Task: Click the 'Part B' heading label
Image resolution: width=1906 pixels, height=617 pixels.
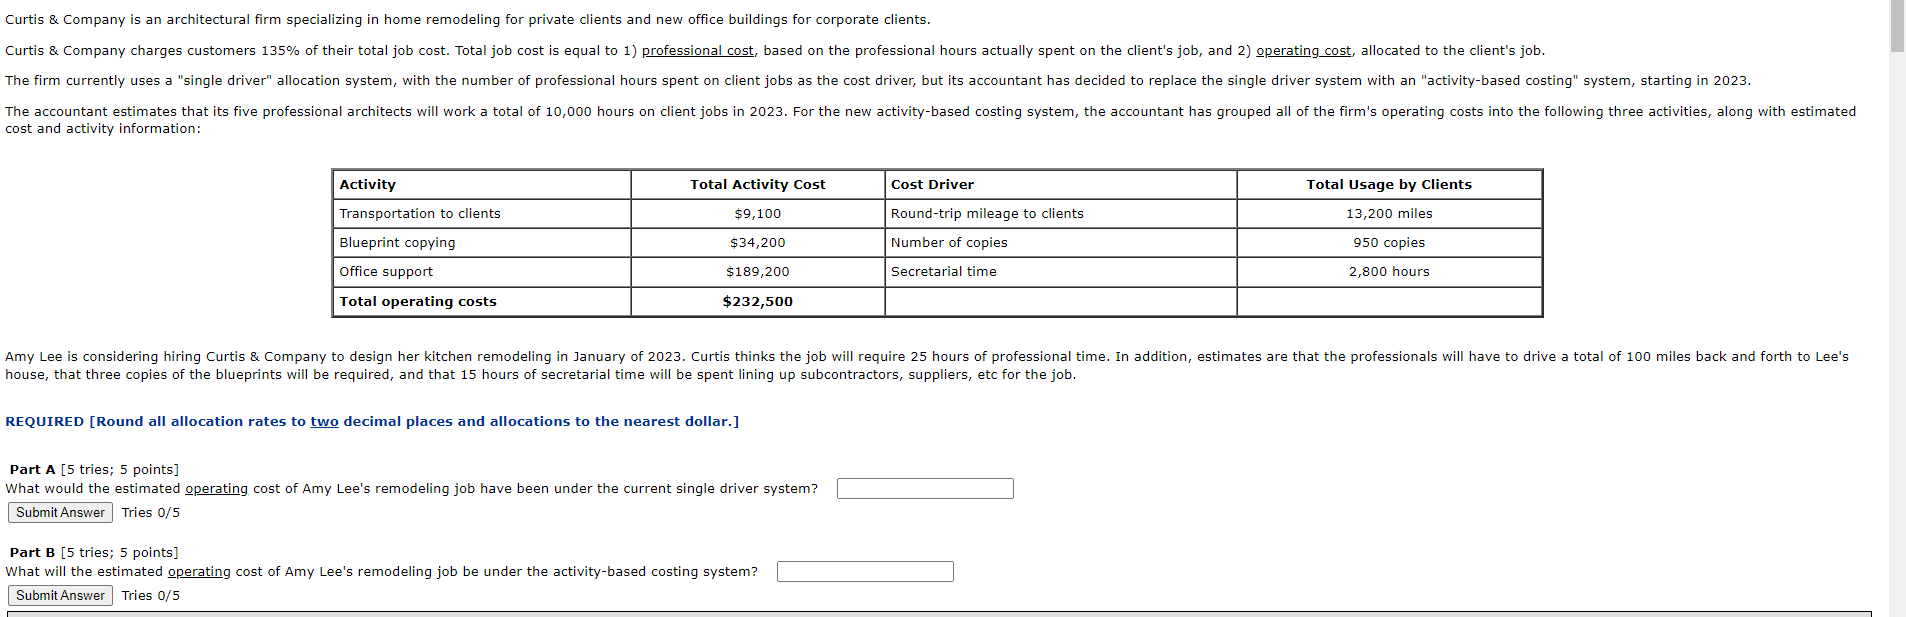Action: 33,552
